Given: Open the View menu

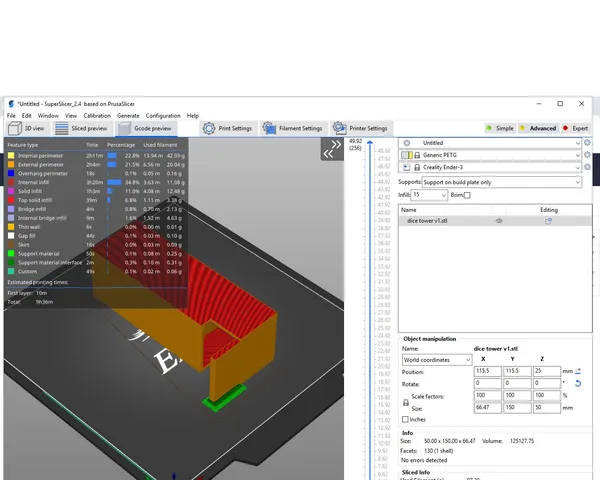Looking at the screenshot, I should 71,116.
